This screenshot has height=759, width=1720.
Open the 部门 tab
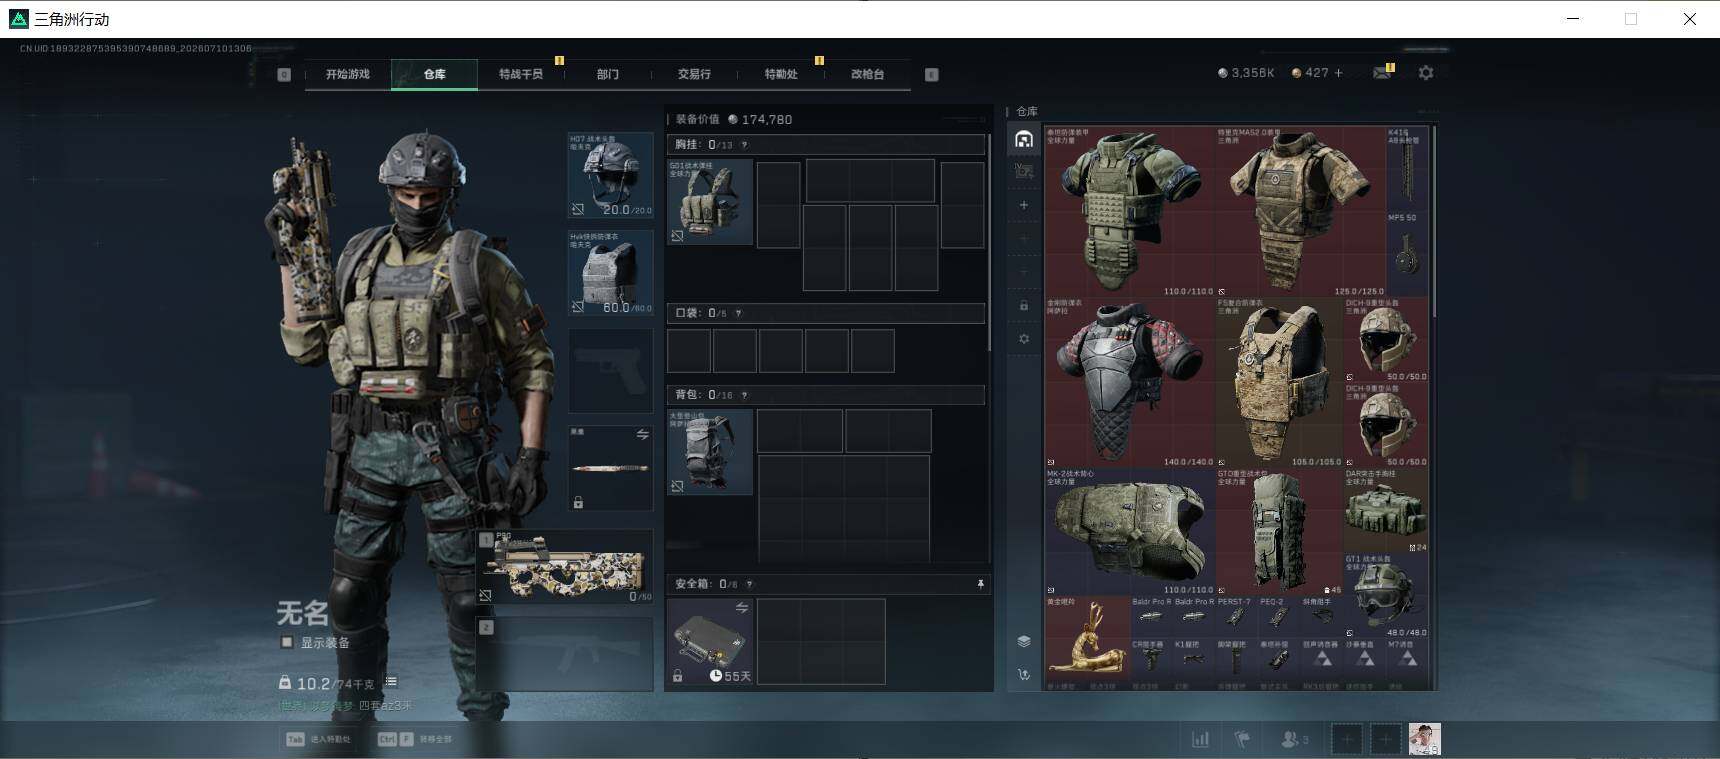[608, 74]
